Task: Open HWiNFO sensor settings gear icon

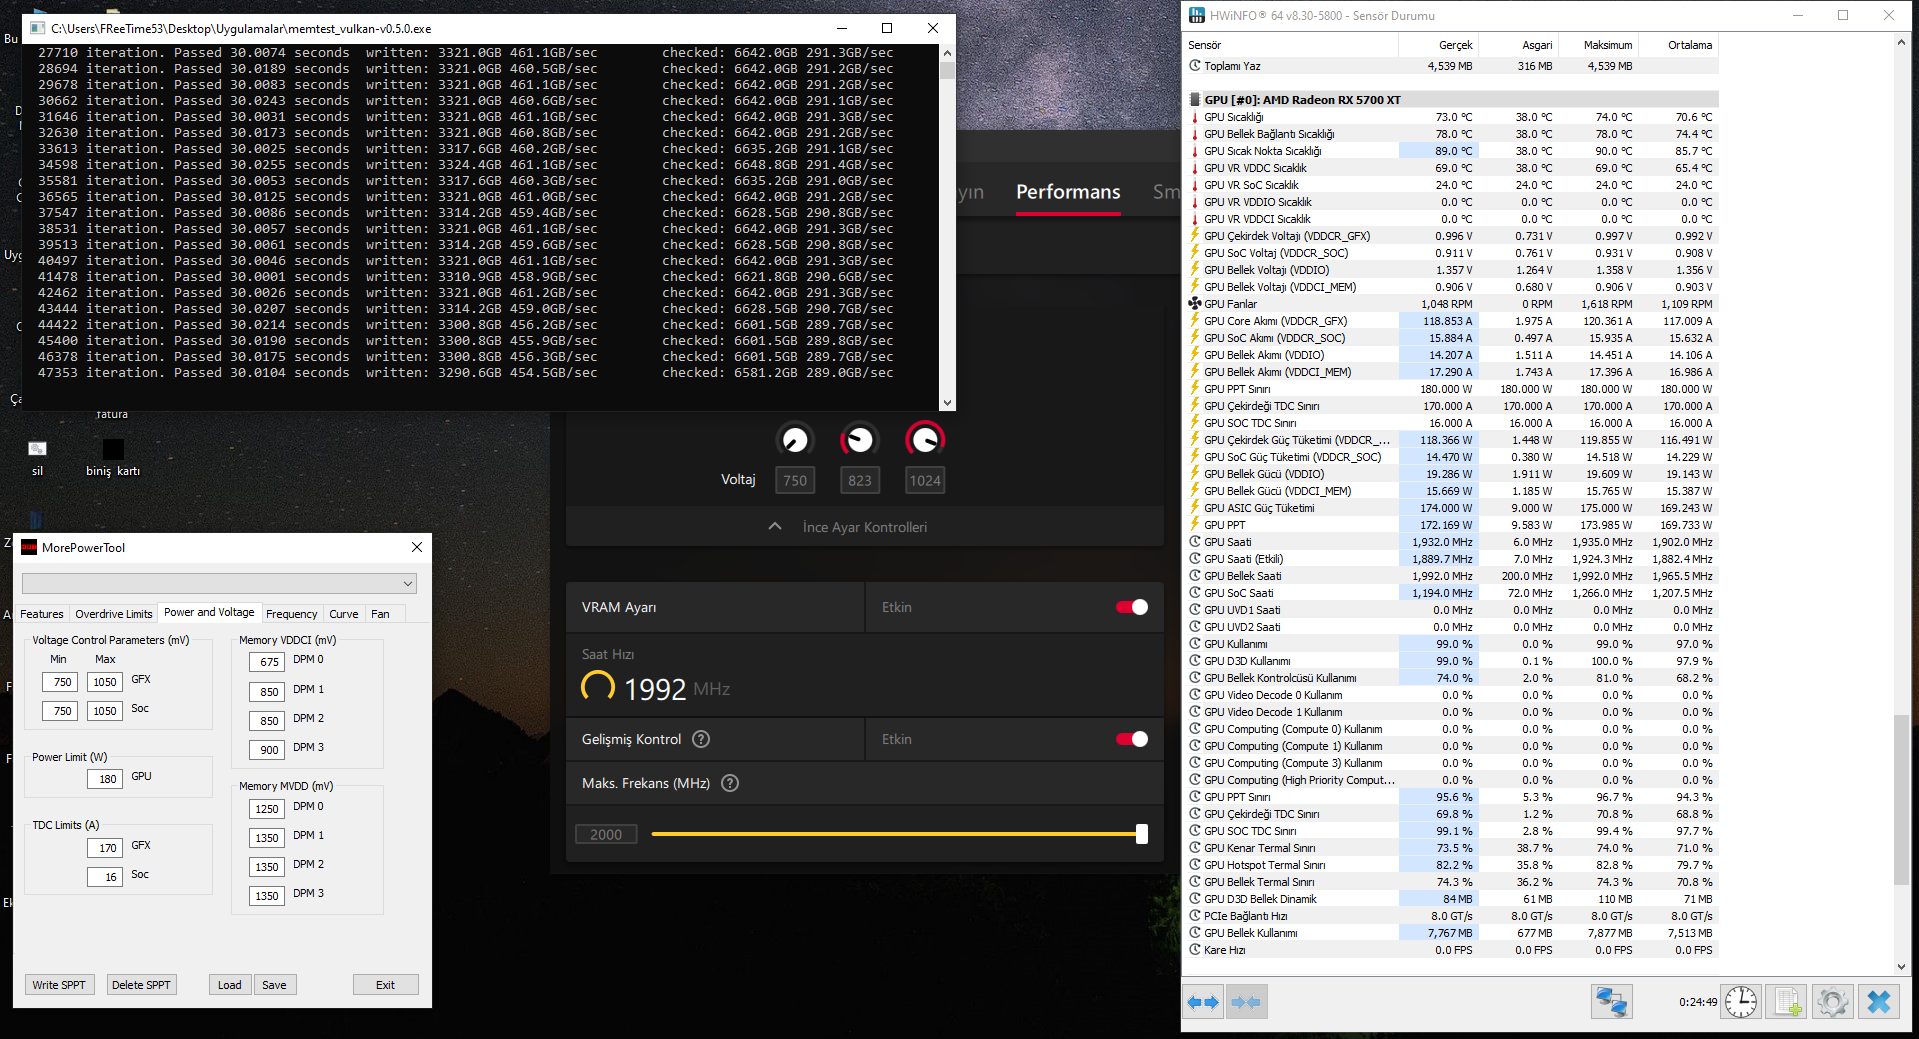Action: click(1832, 1002)
